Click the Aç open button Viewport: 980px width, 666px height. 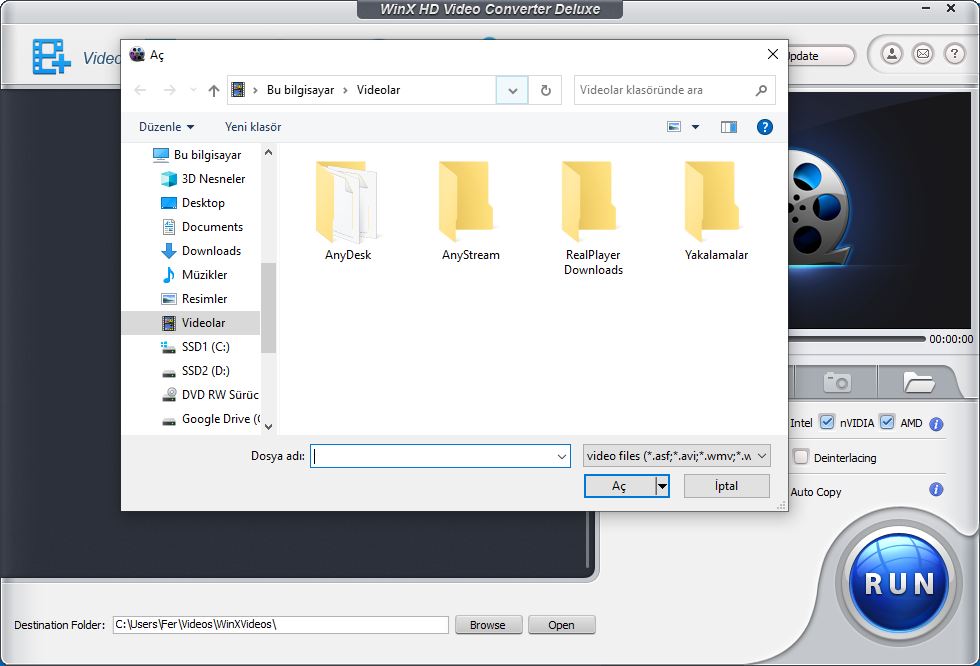pos(619,486)
